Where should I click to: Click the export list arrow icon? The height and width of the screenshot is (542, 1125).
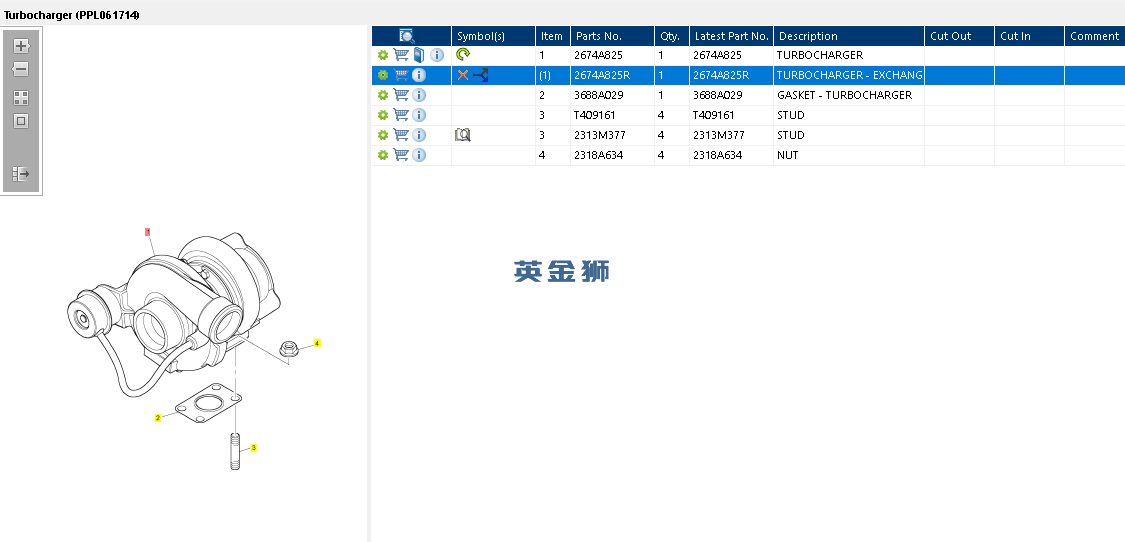tap(21, 174)
